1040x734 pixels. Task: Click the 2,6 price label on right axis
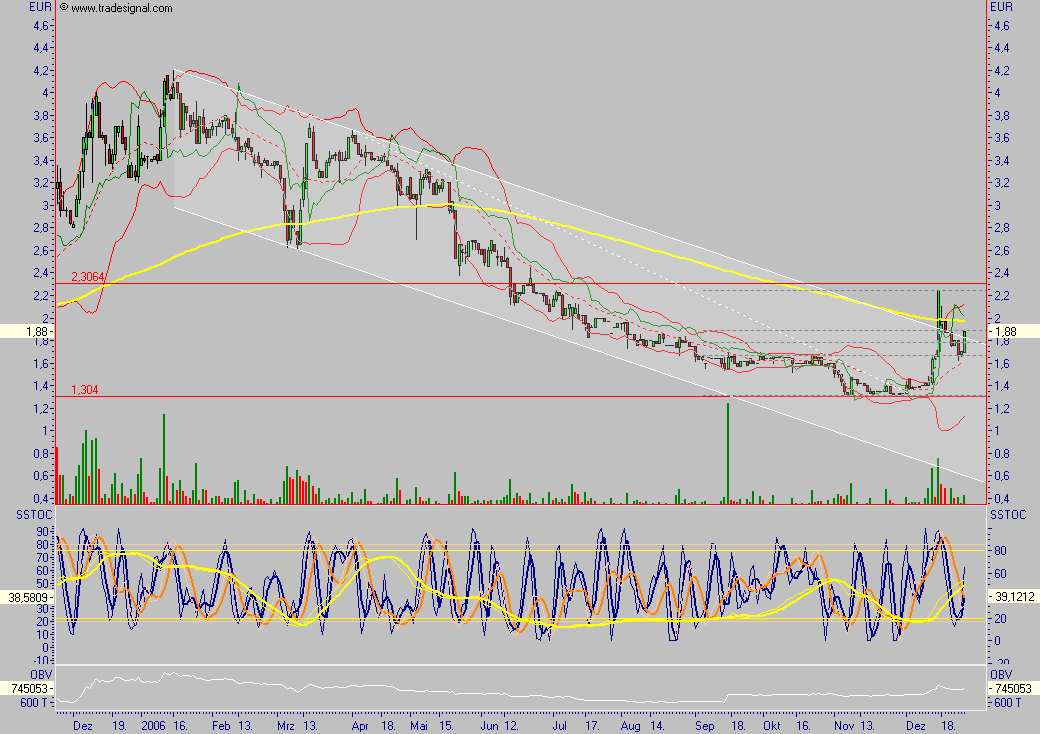pyautogui.click(x=1002, y=251)
